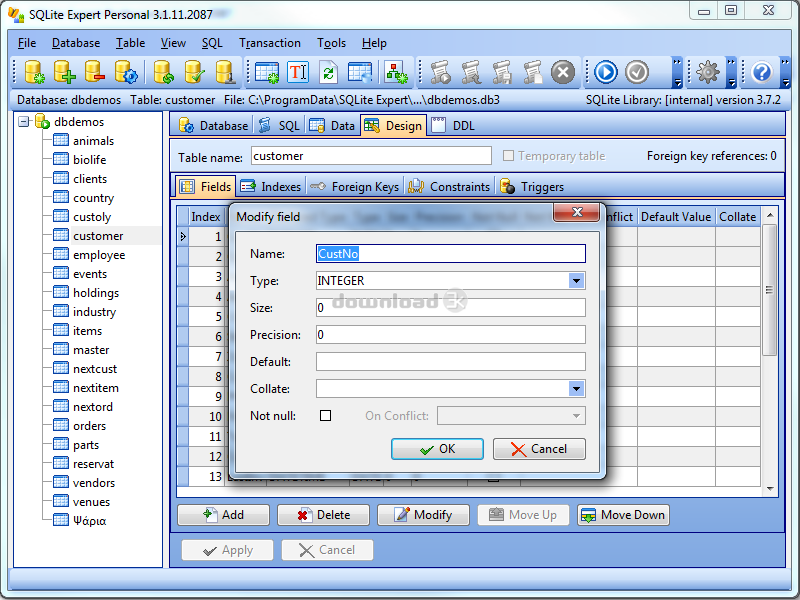Open the Transaction menu

pyautogui.click(x=269, y=43)
